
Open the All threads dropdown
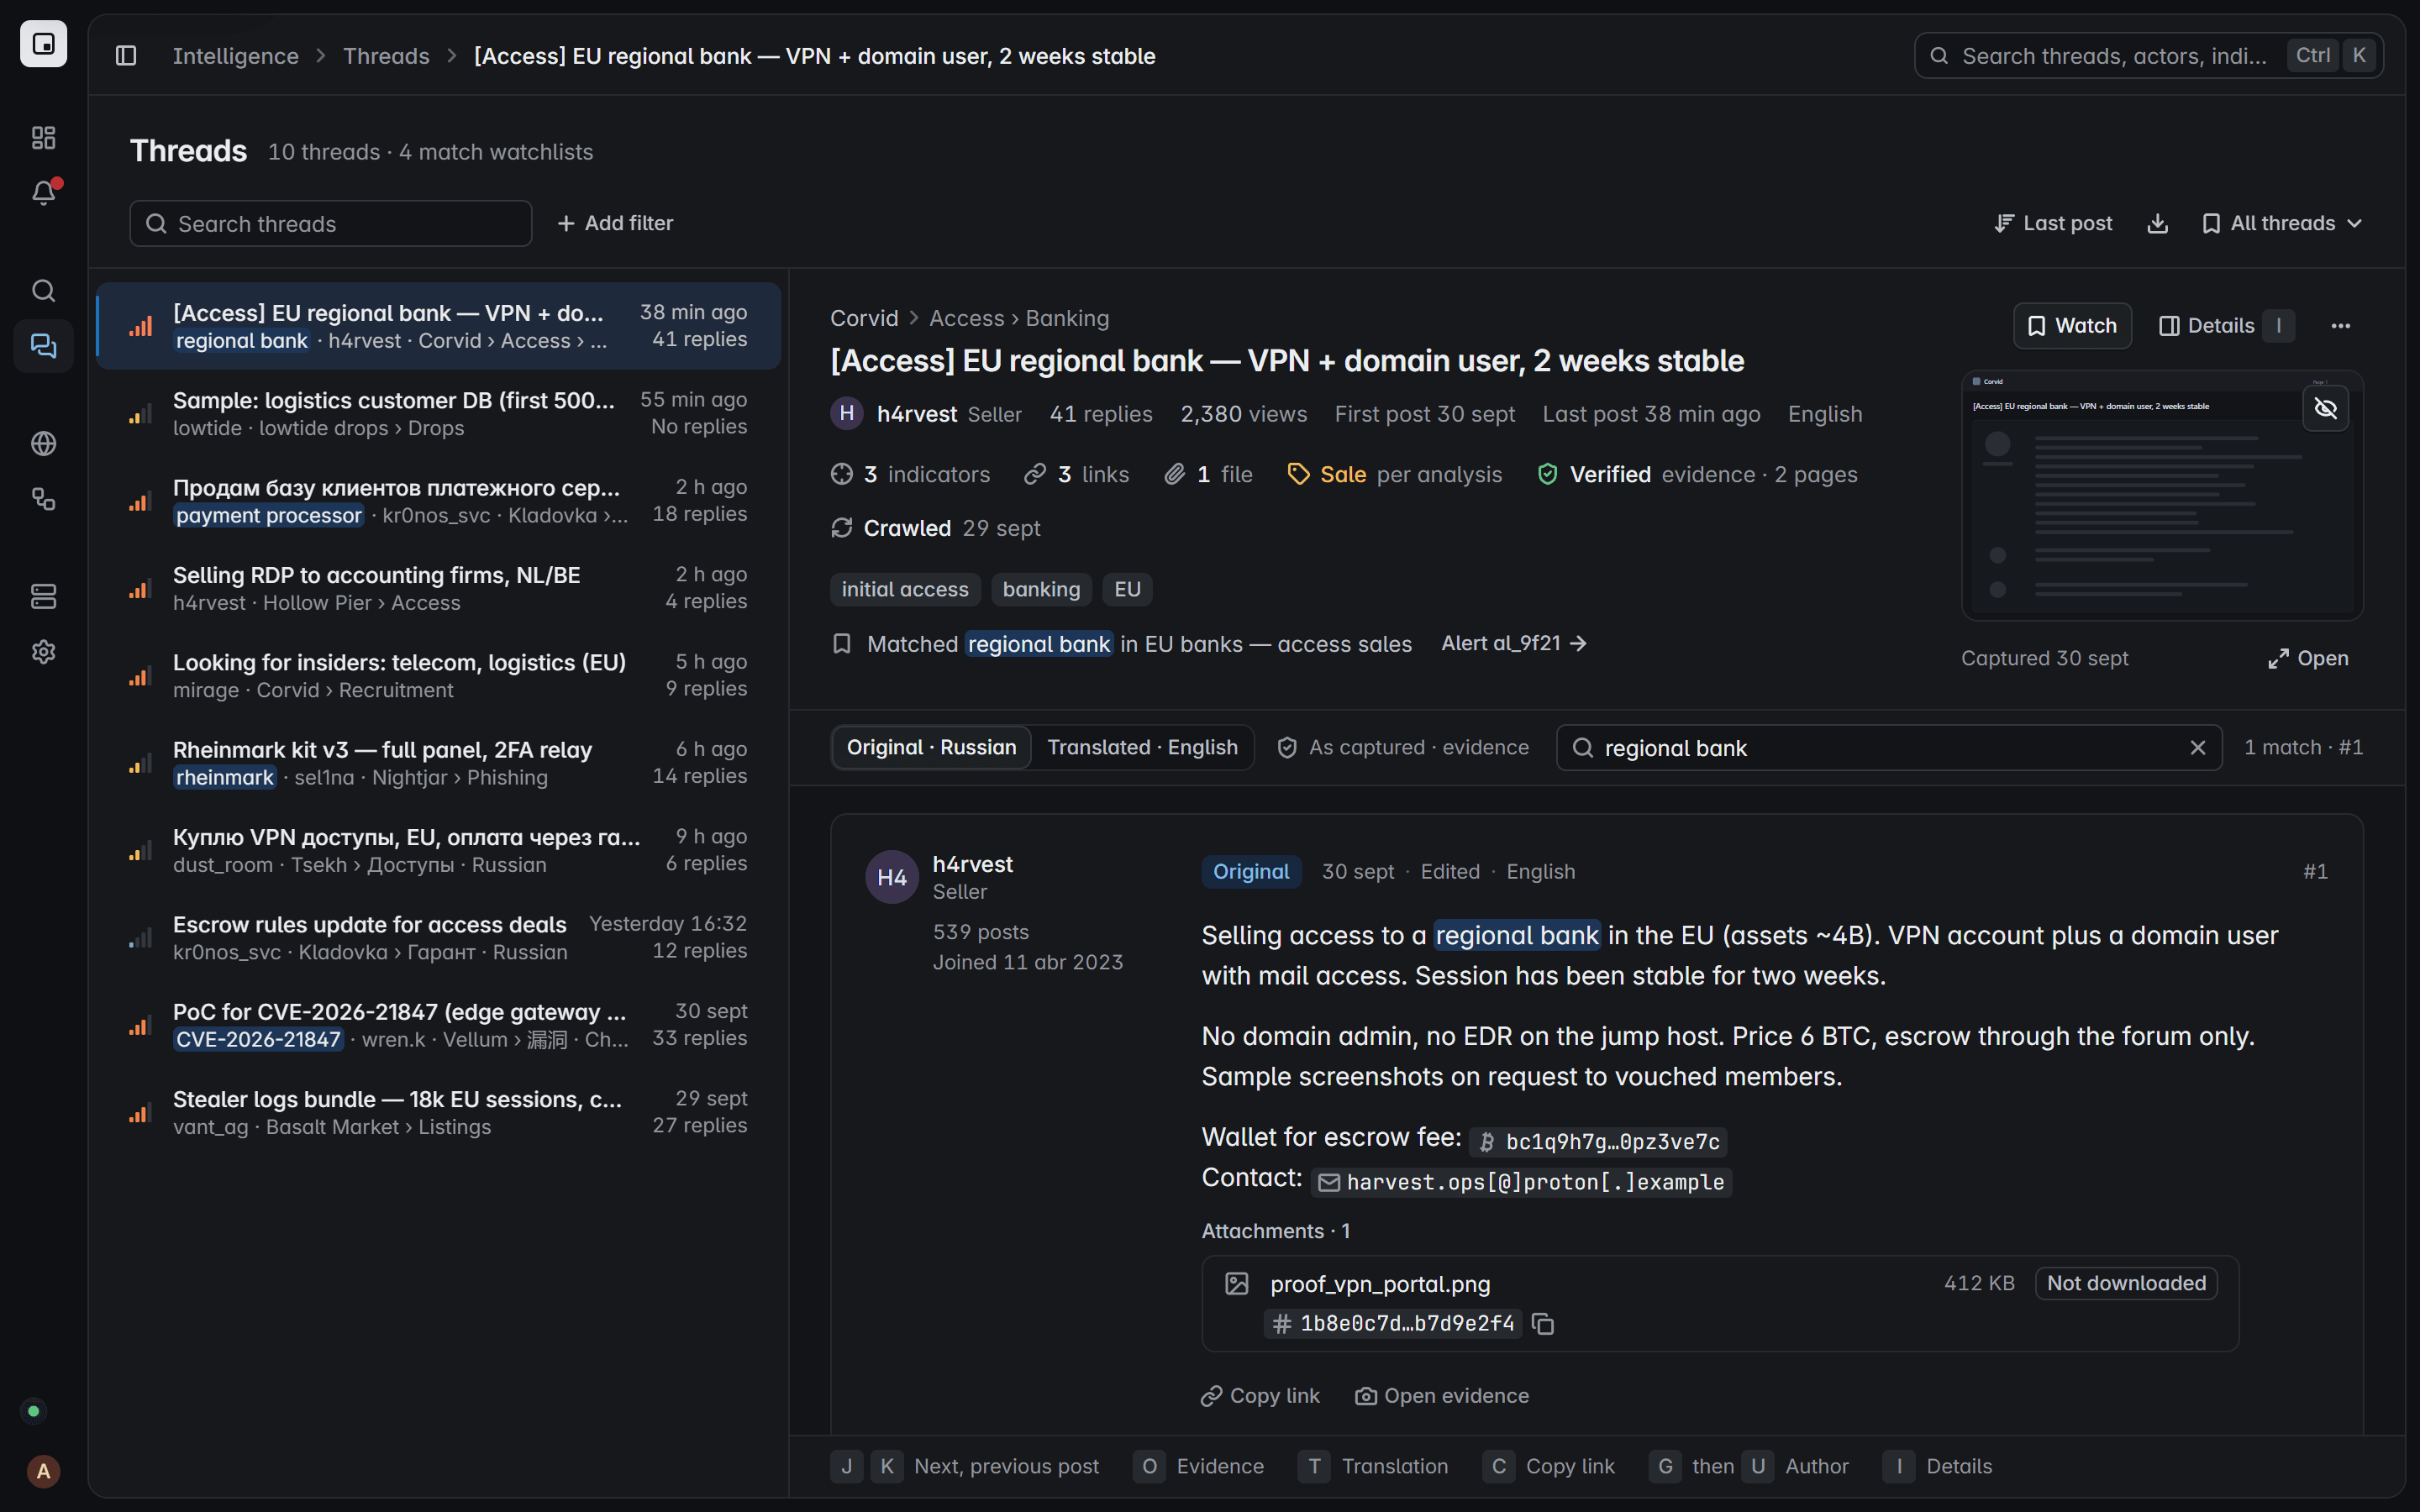2281,223
